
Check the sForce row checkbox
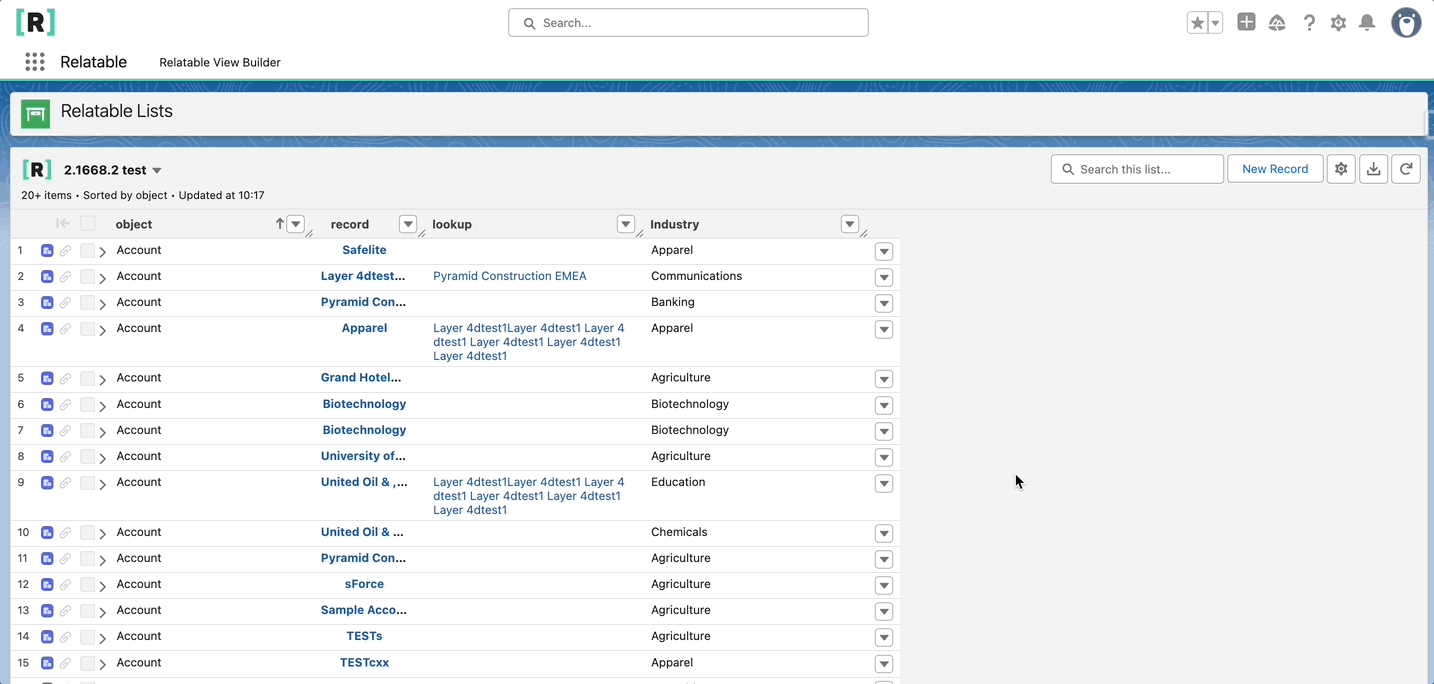(x=88, y=585)
